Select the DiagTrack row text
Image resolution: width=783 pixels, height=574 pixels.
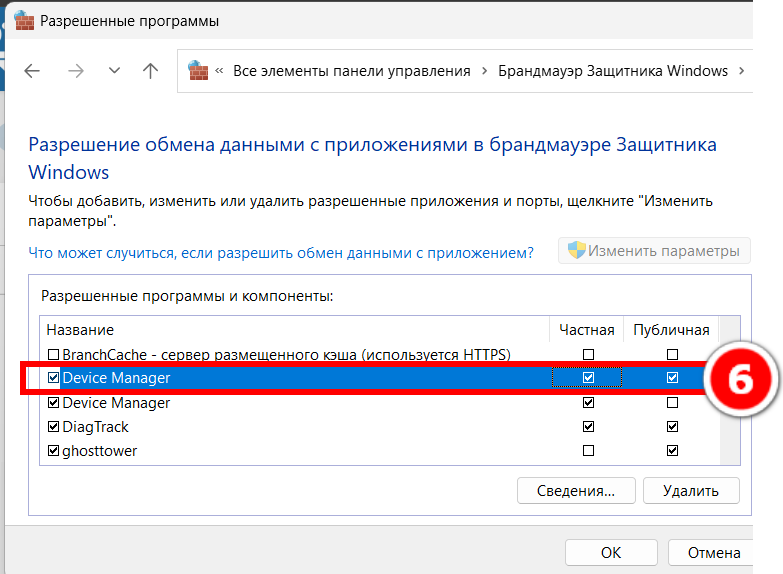click(95, 427)
